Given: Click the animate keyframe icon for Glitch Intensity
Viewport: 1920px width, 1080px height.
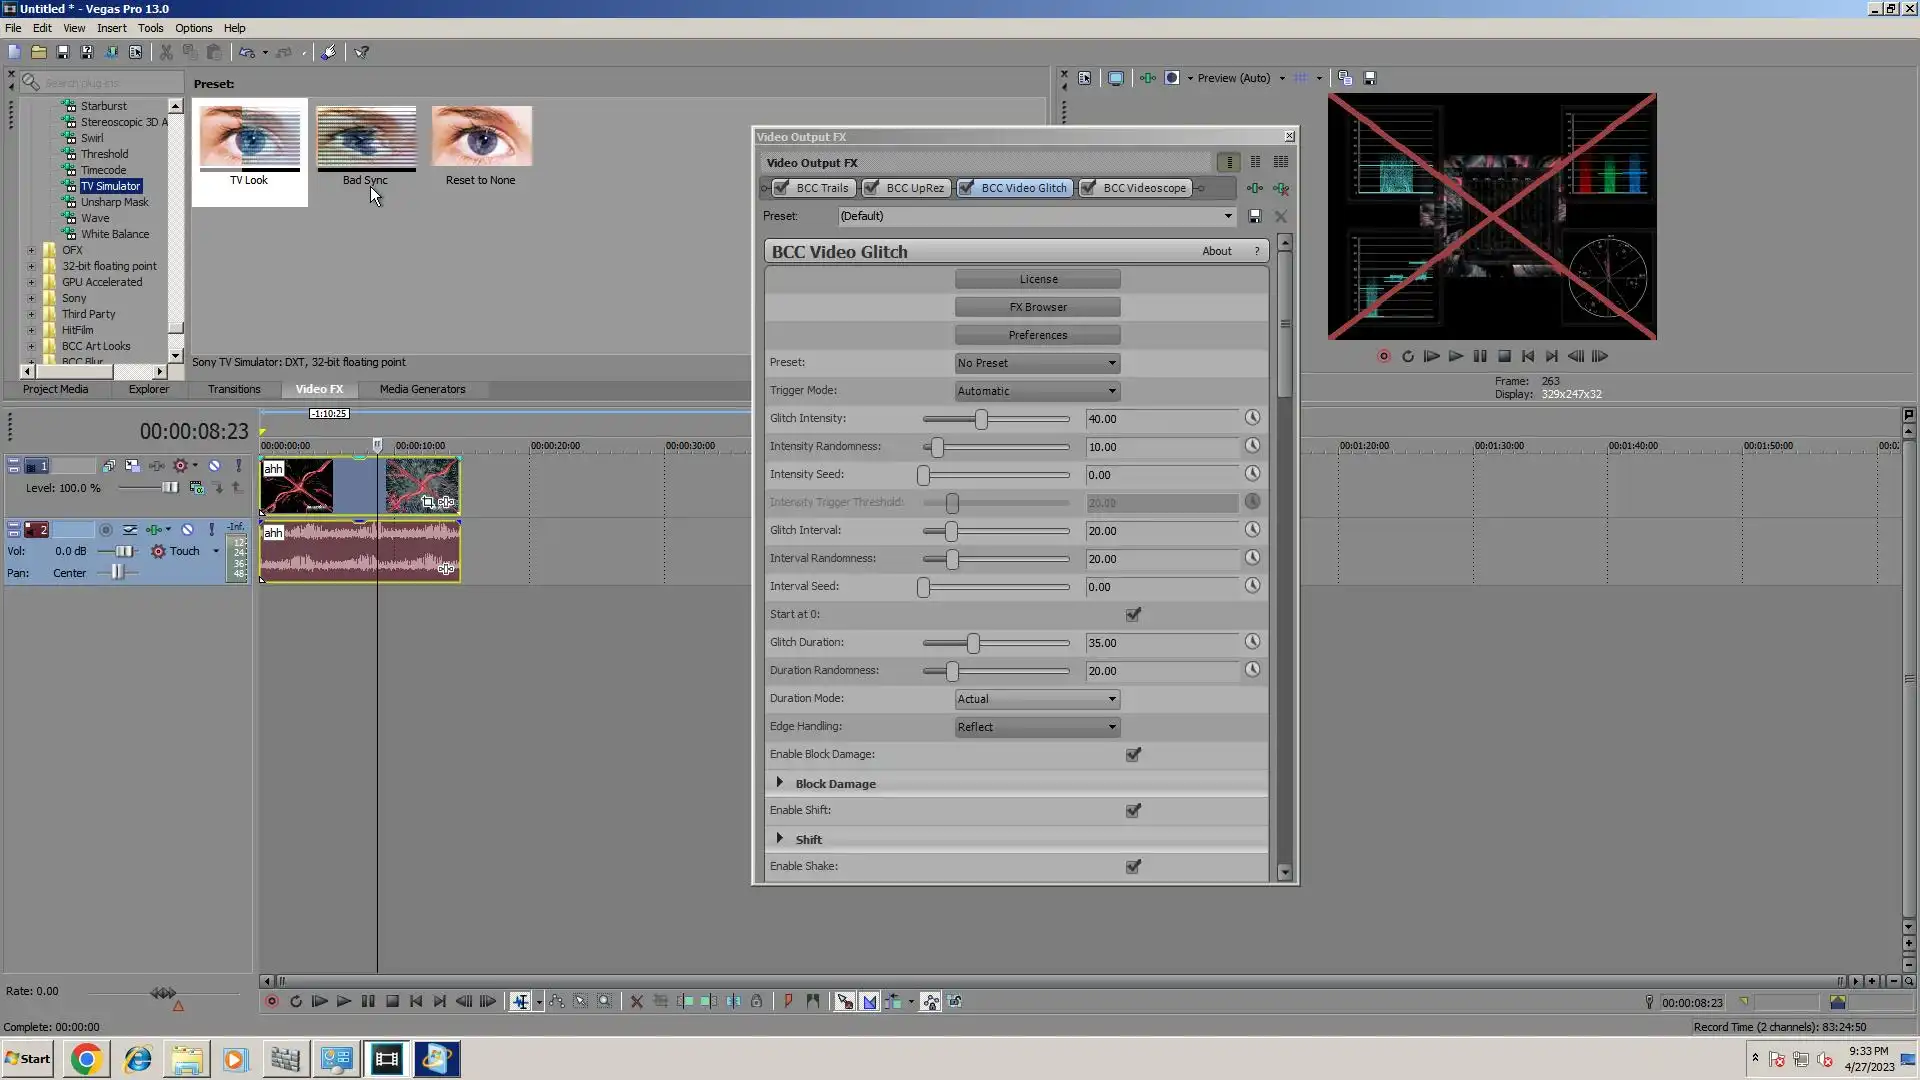Looking at the screenshot, I should point(1252,418).
